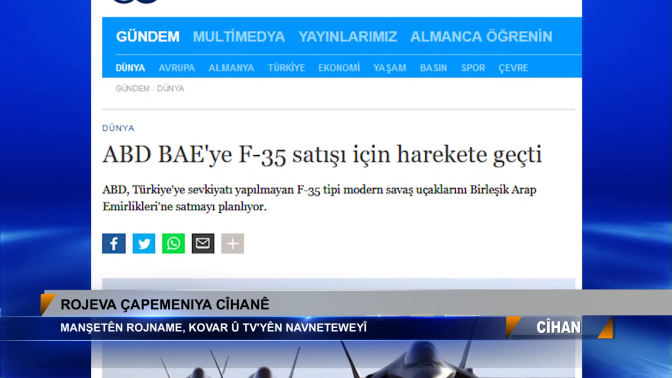Share the article via WhatsApp
This screenshot has height=378, width=672.
pyautogui.click(x=173, y=243)
